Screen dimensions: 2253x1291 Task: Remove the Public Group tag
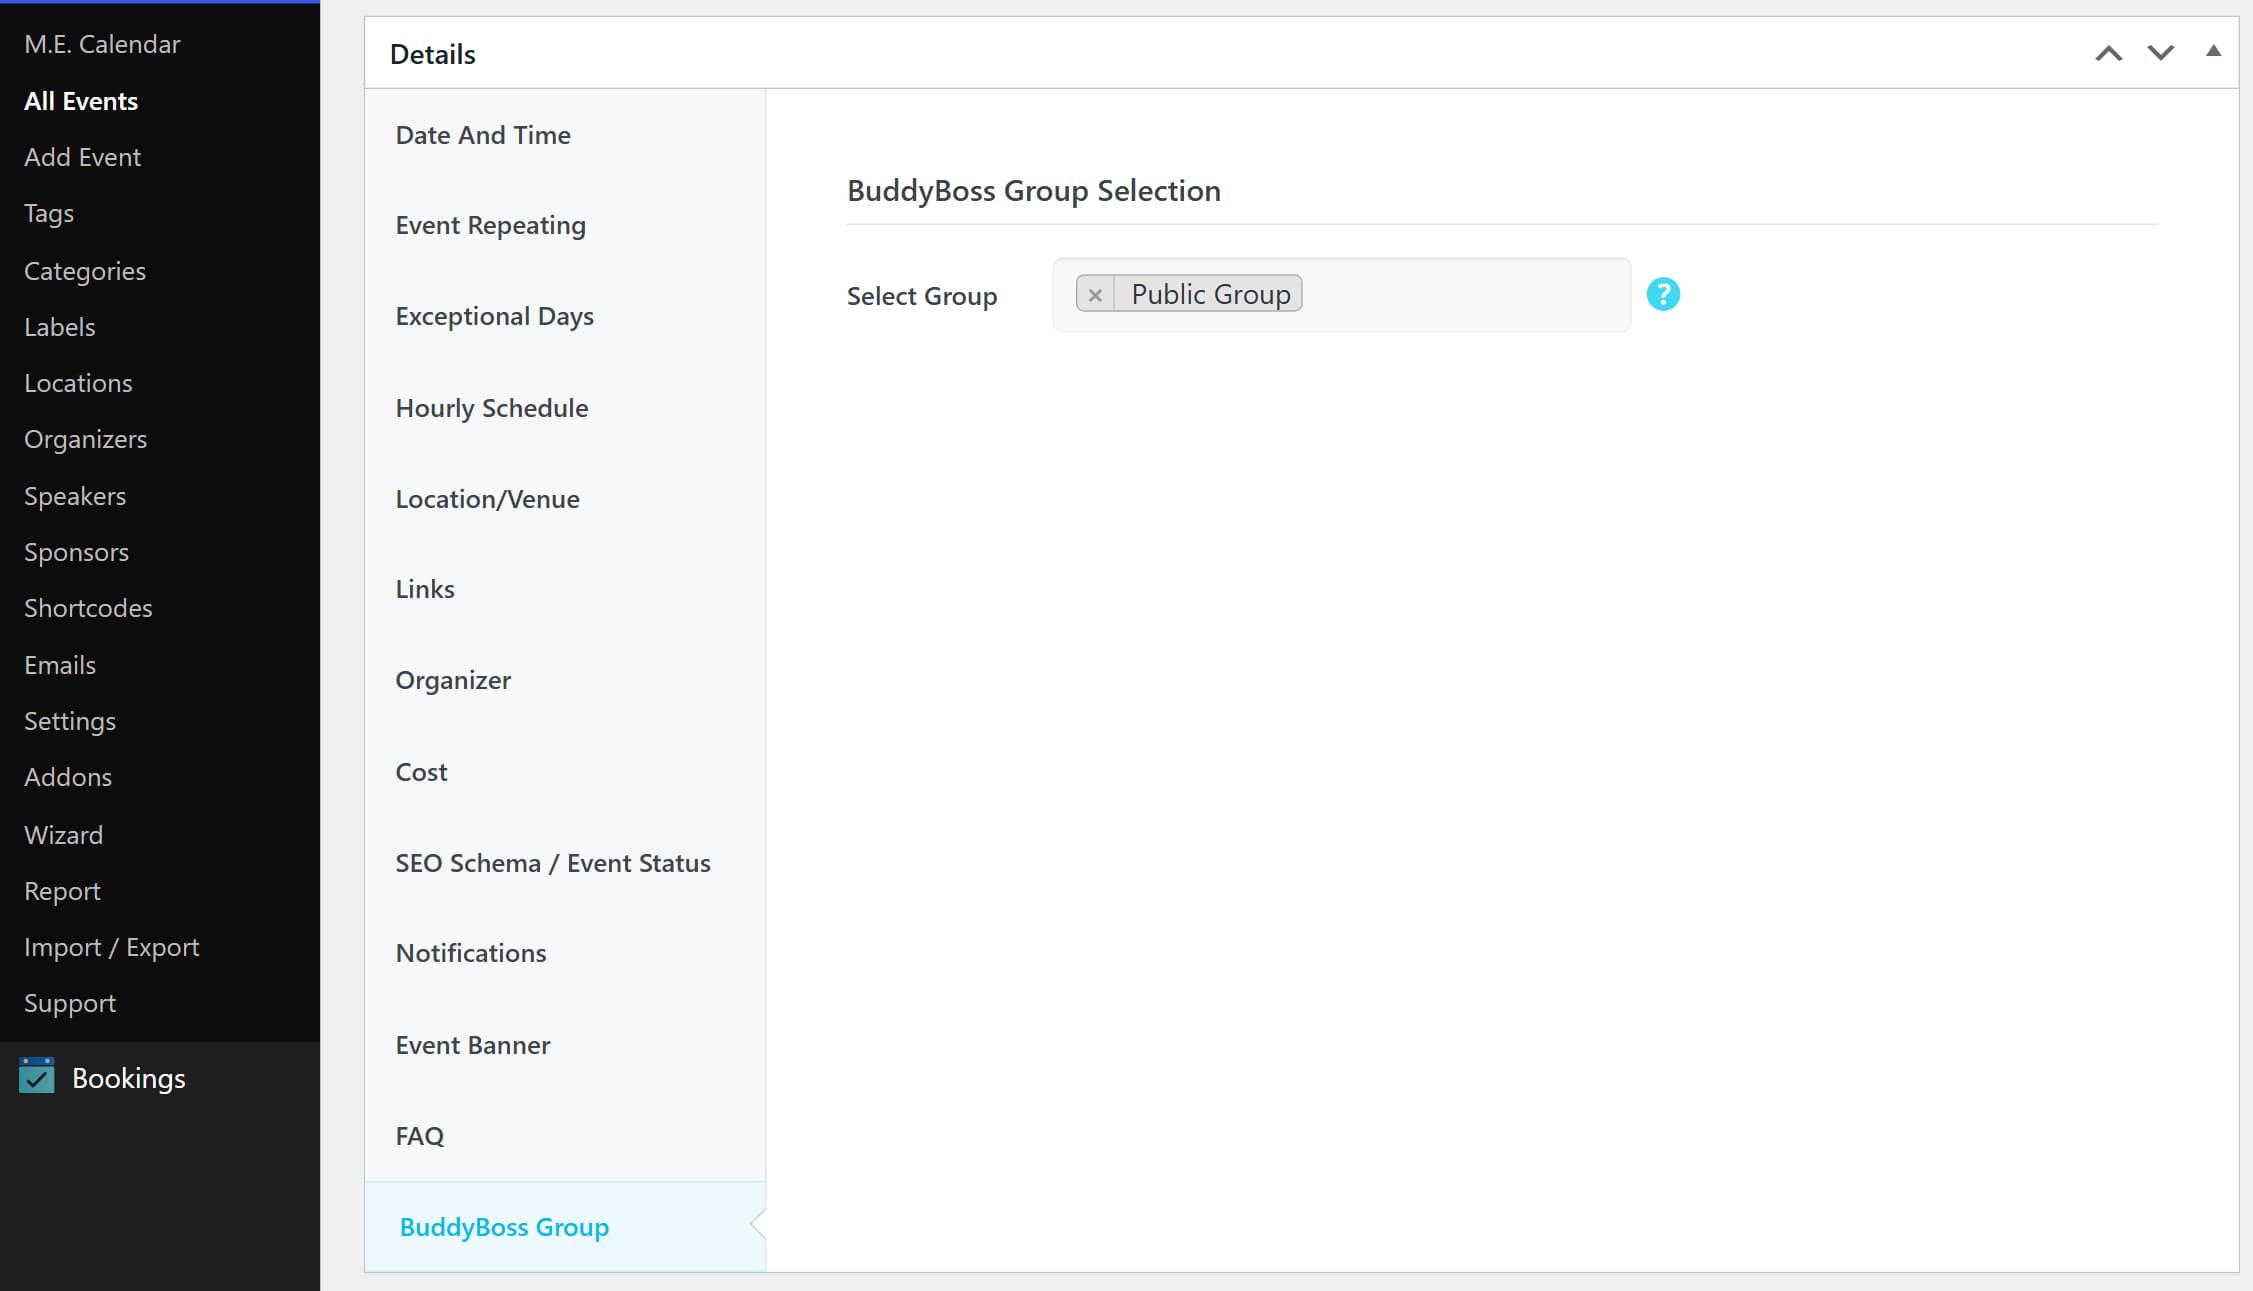pos(1095,295)
